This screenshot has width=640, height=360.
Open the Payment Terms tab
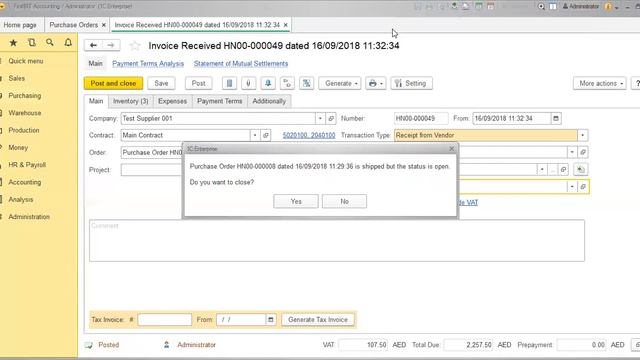[220, 101]
